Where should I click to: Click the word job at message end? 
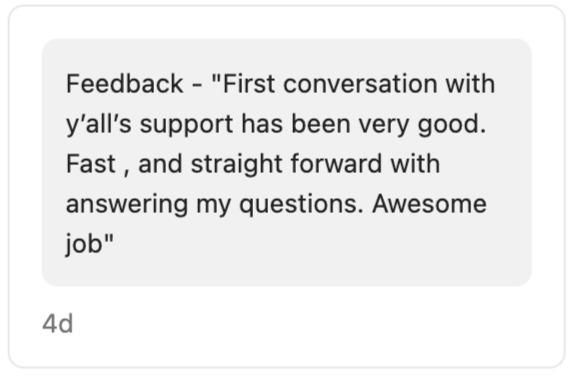pyautogui.click(x=84, y=244)
